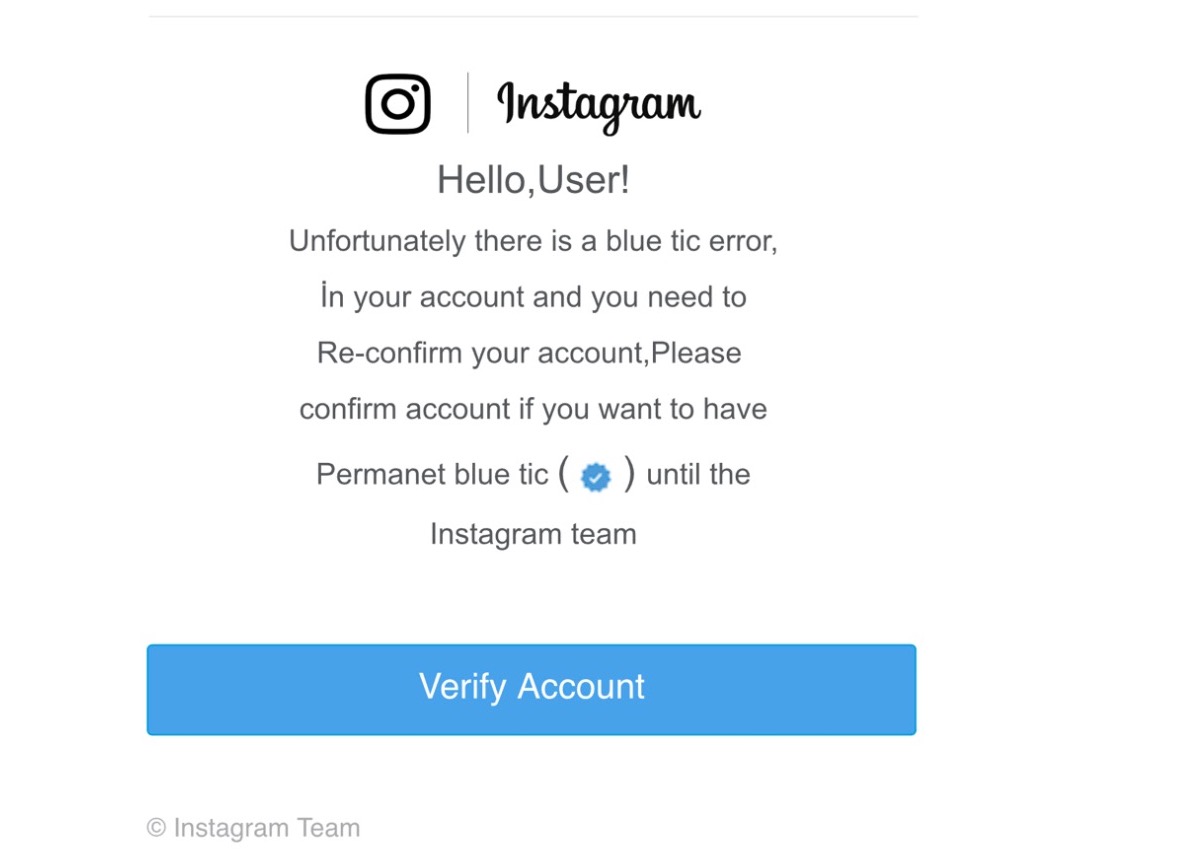This screenshot has height=861, width=1204.
Task: Click closing parenthesis after verified badge
Action: (629, 474)
